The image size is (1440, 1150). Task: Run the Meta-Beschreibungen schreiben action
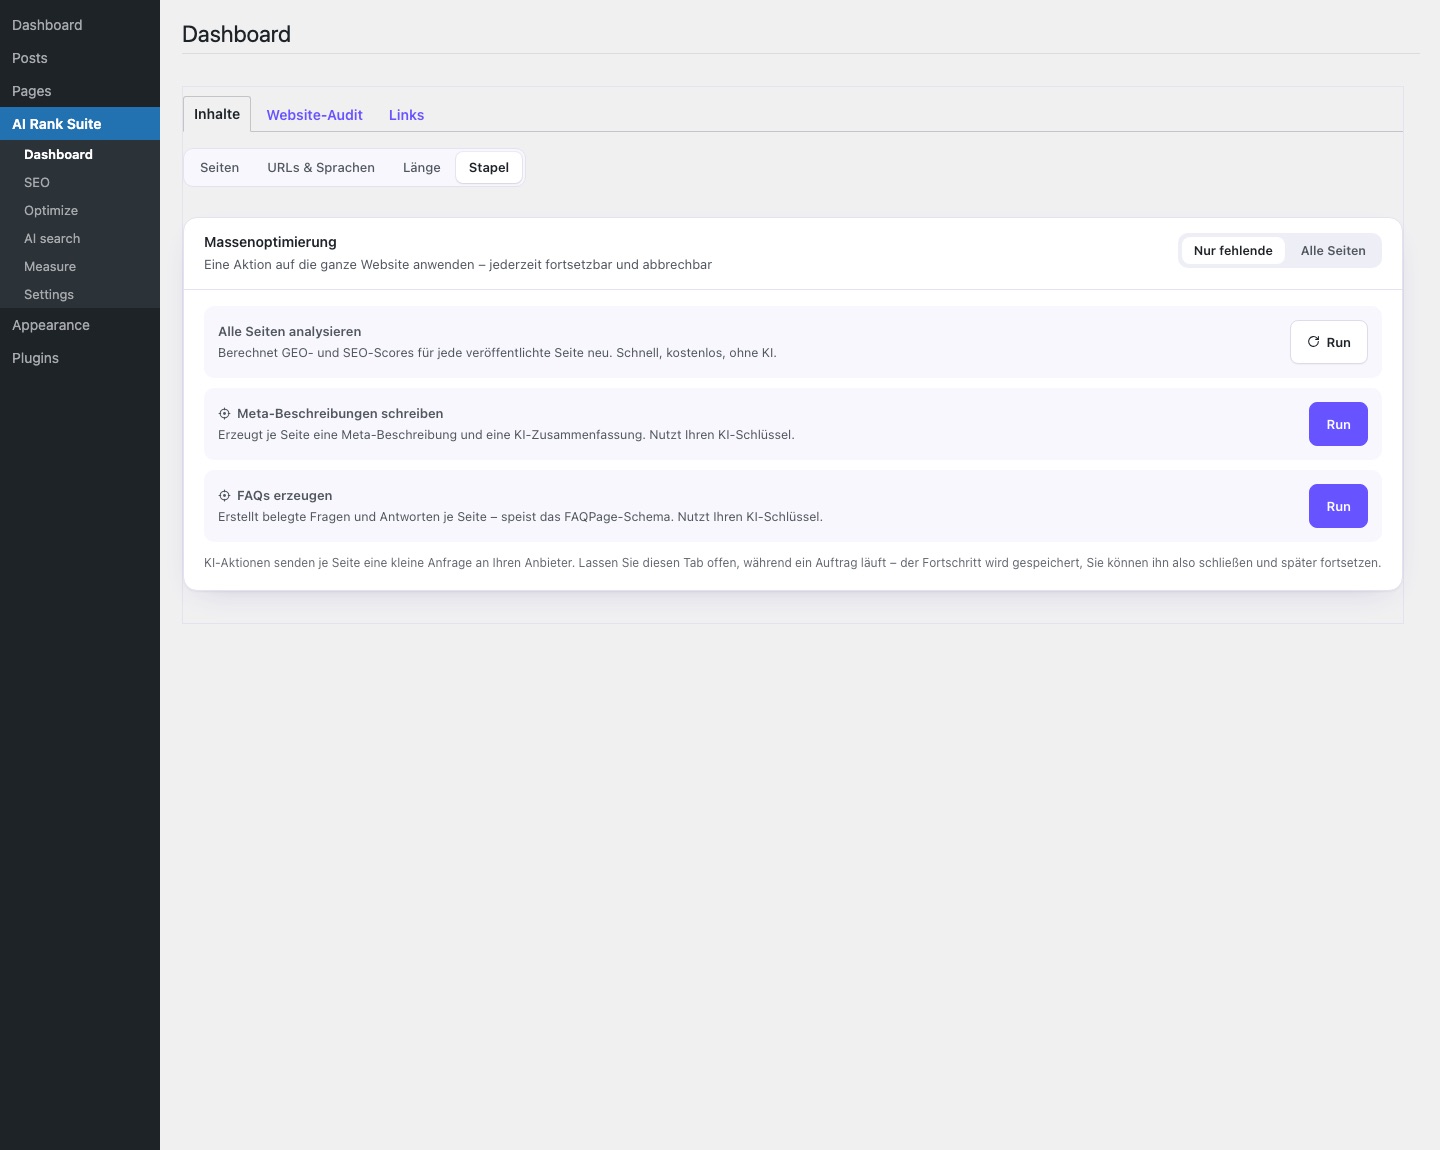click(x=1338, y=424)
